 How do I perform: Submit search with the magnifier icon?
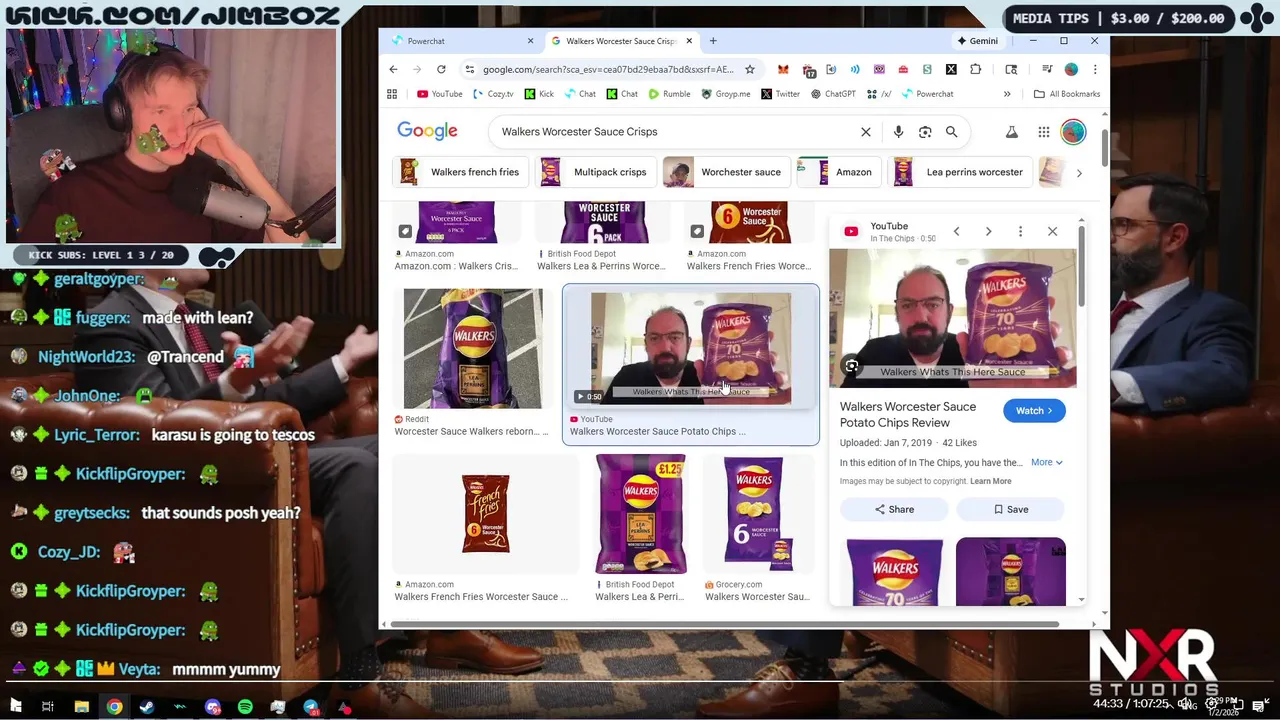tap(952, 132)
